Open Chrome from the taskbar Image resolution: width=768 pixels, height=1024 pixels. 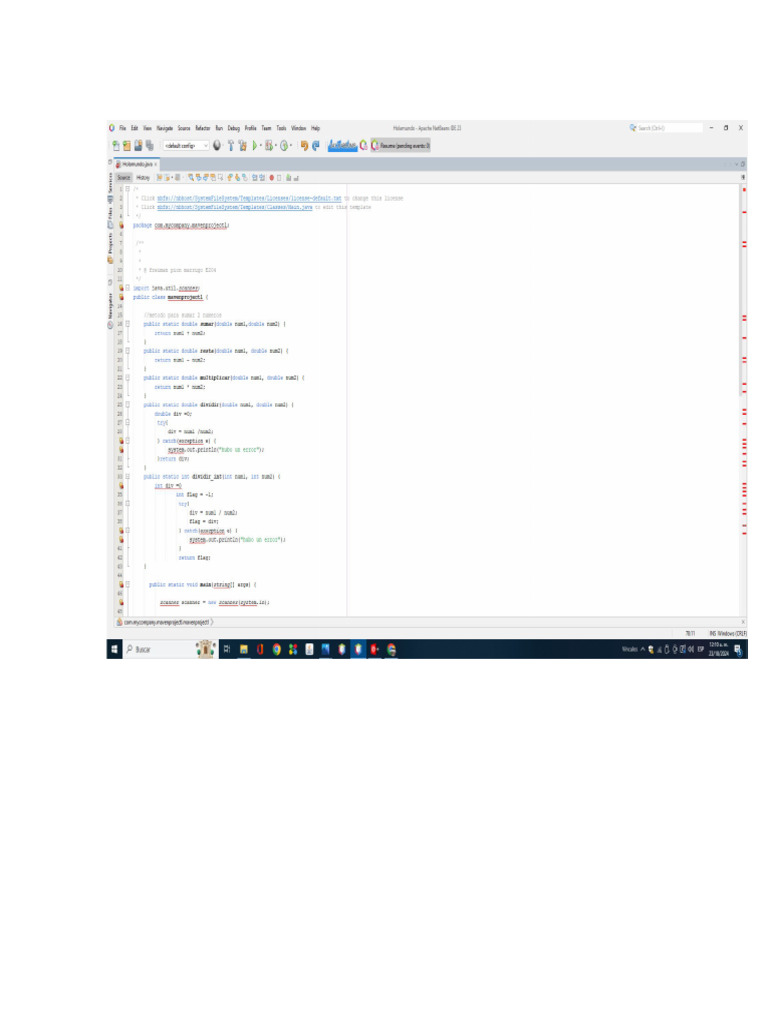[276, 649]
